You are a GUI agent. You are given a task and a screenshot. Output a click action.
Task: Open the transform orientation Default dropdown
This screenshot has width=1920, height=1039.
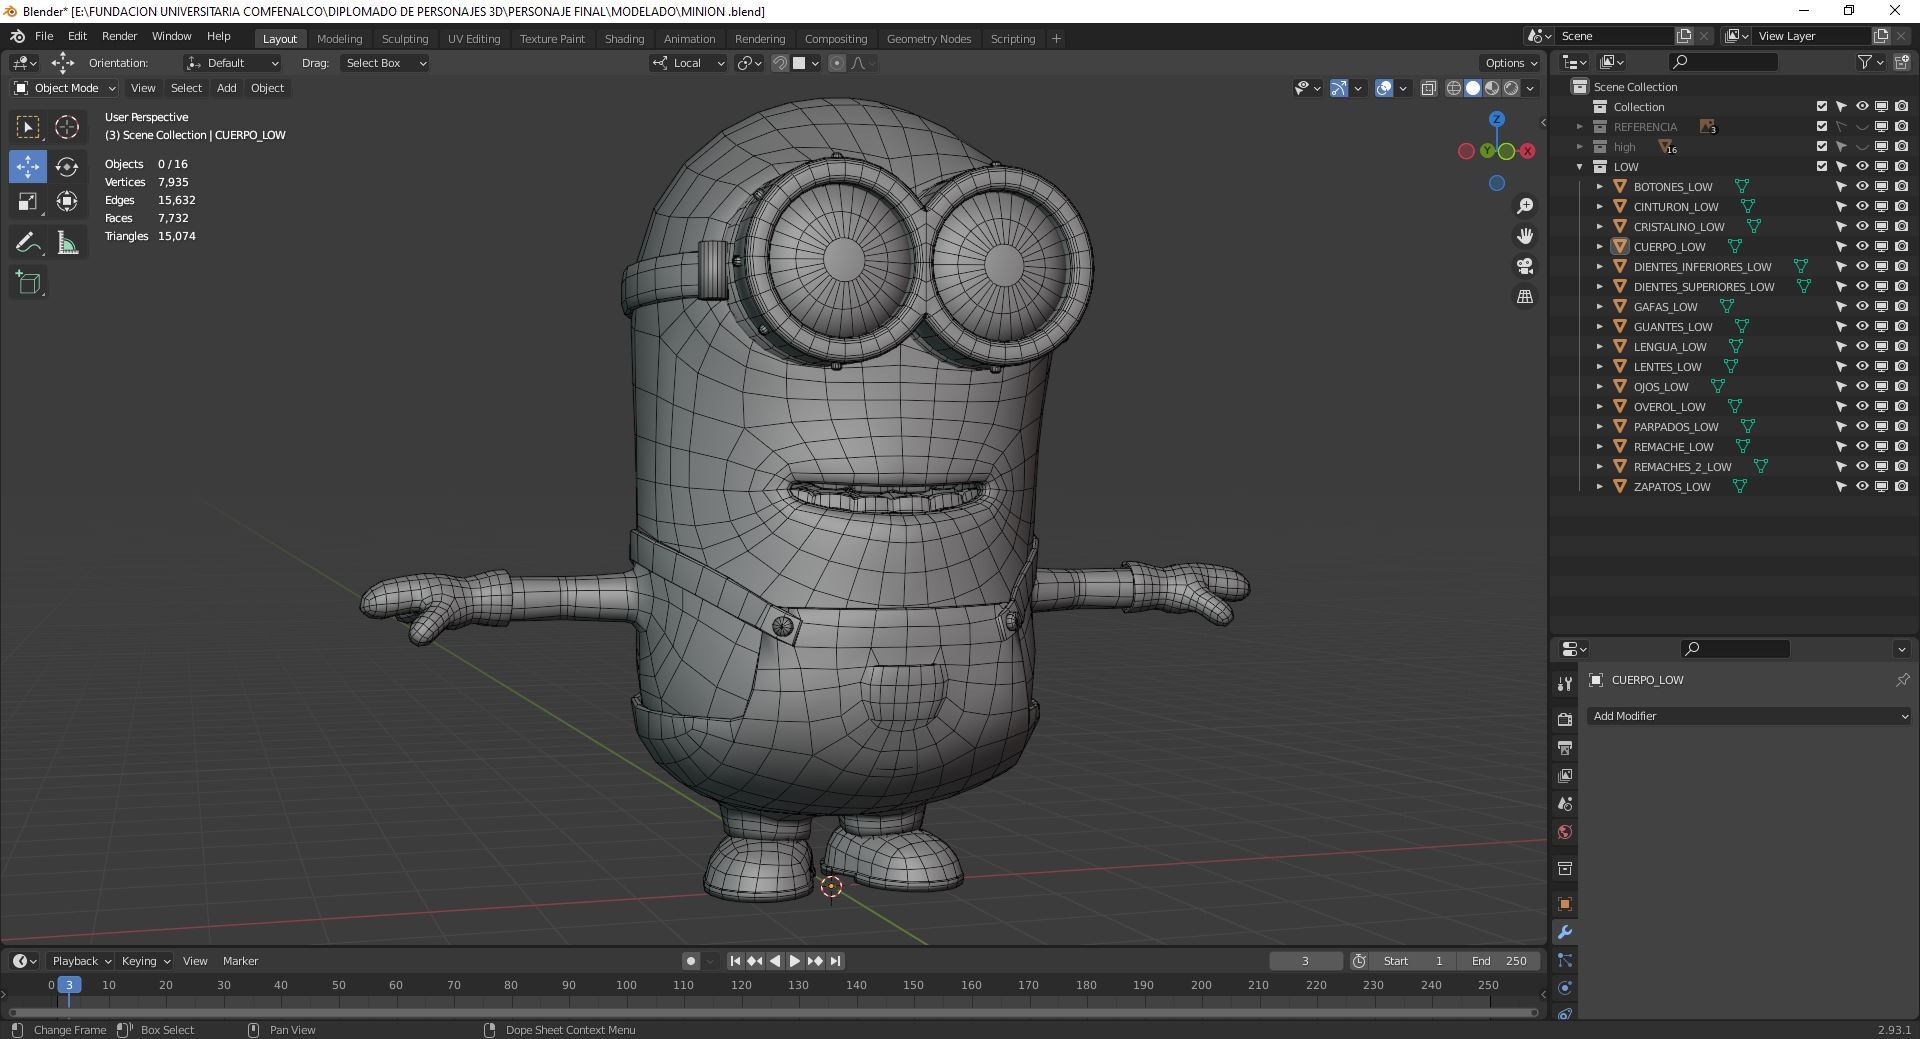234,63
